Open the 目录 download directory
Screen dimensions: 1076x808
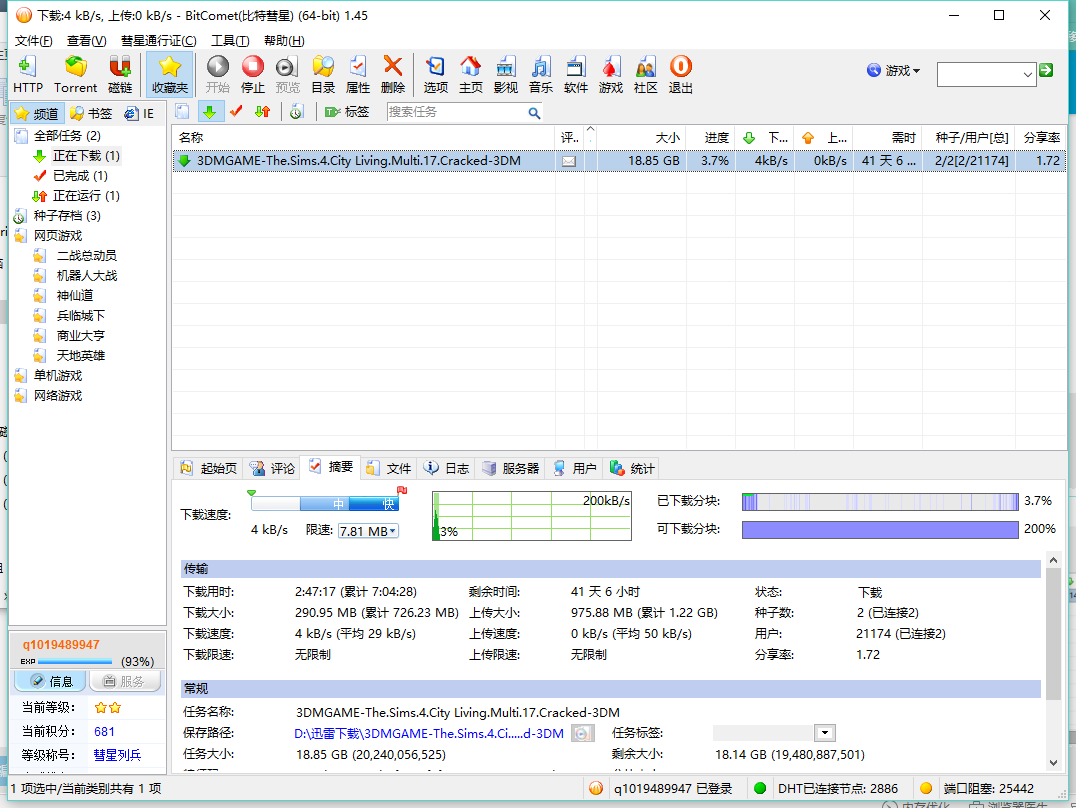point(323,74)
